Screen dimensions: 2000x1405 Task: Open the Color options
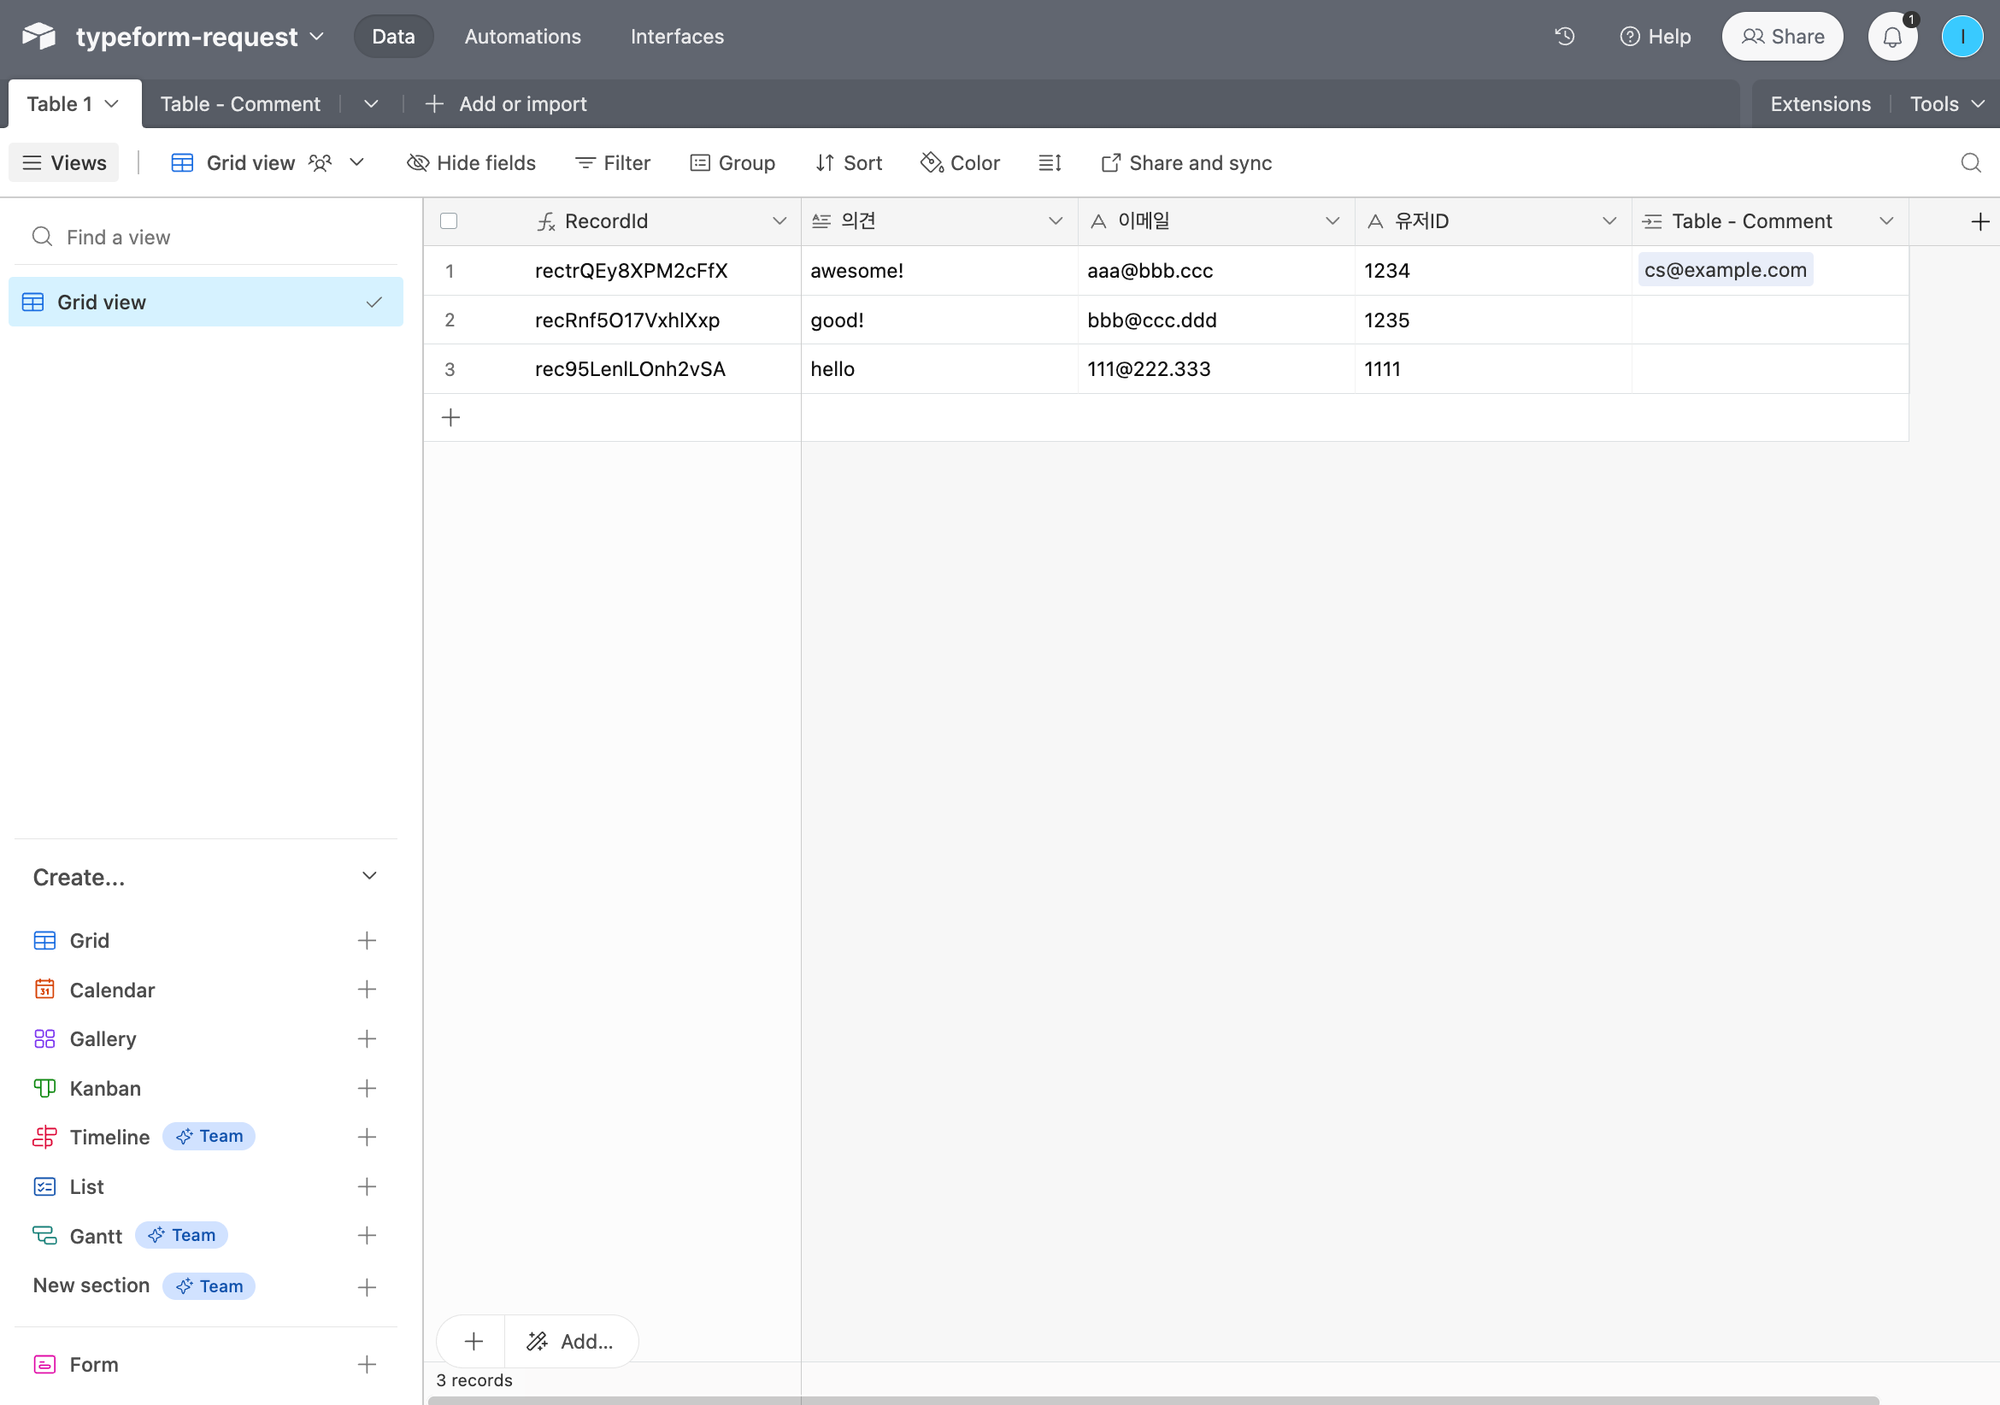pos(960,163)
